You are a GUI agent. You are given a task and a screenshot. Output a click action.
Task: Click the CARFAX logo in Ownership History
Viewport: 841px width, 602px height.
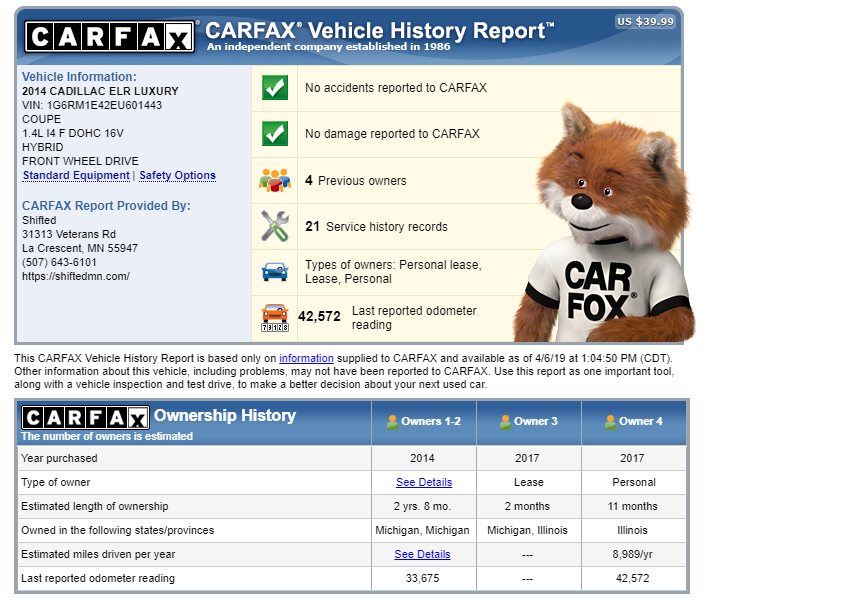pyautogui.click(x=85, y=417)
